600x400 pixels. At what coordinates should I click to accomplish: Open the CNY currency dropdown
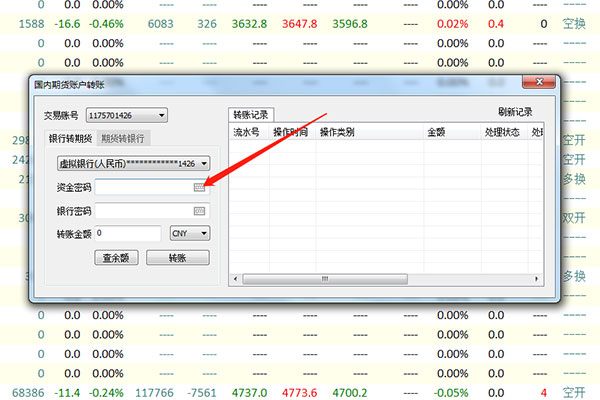tap(190, 233)
